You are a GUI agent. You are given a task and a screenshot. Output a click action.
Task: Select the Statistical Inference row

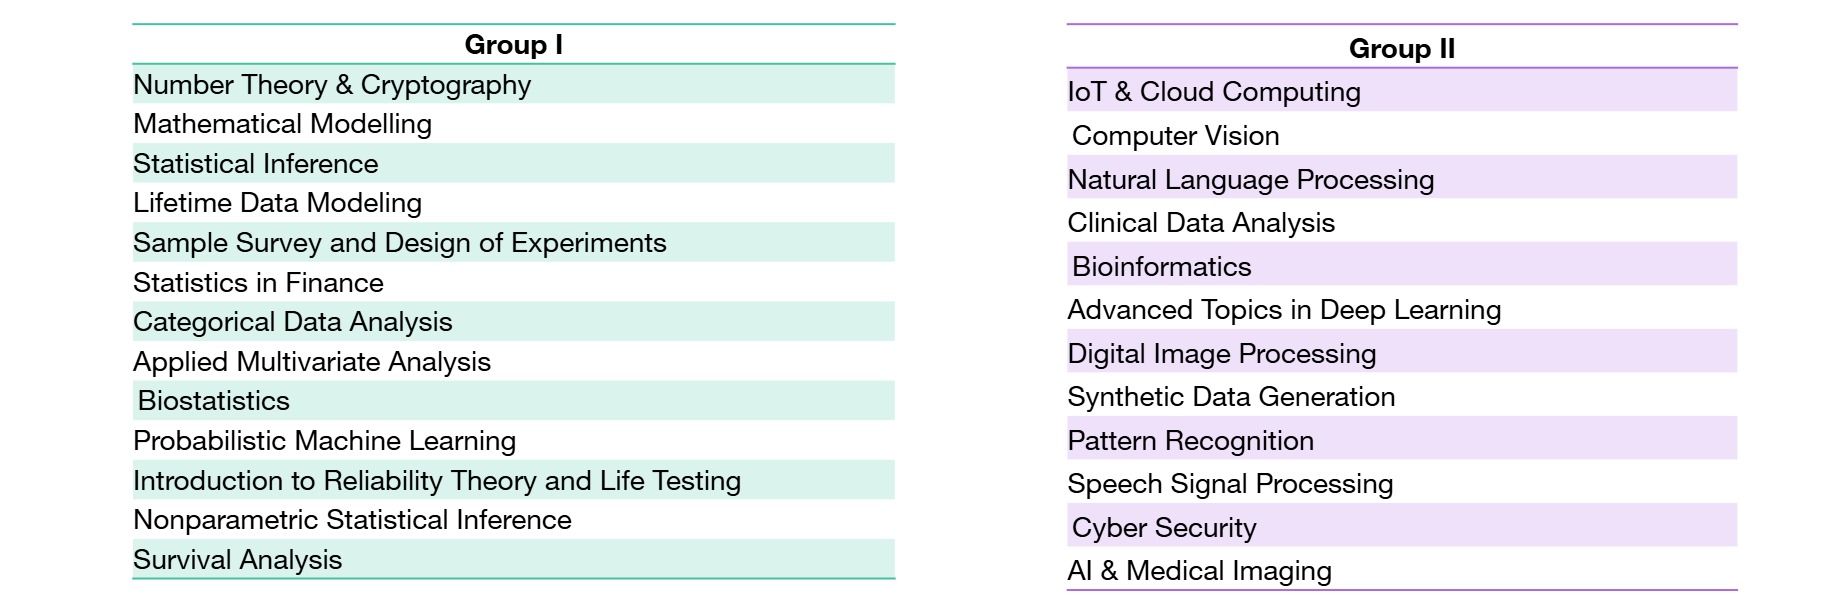click(256, 164)
